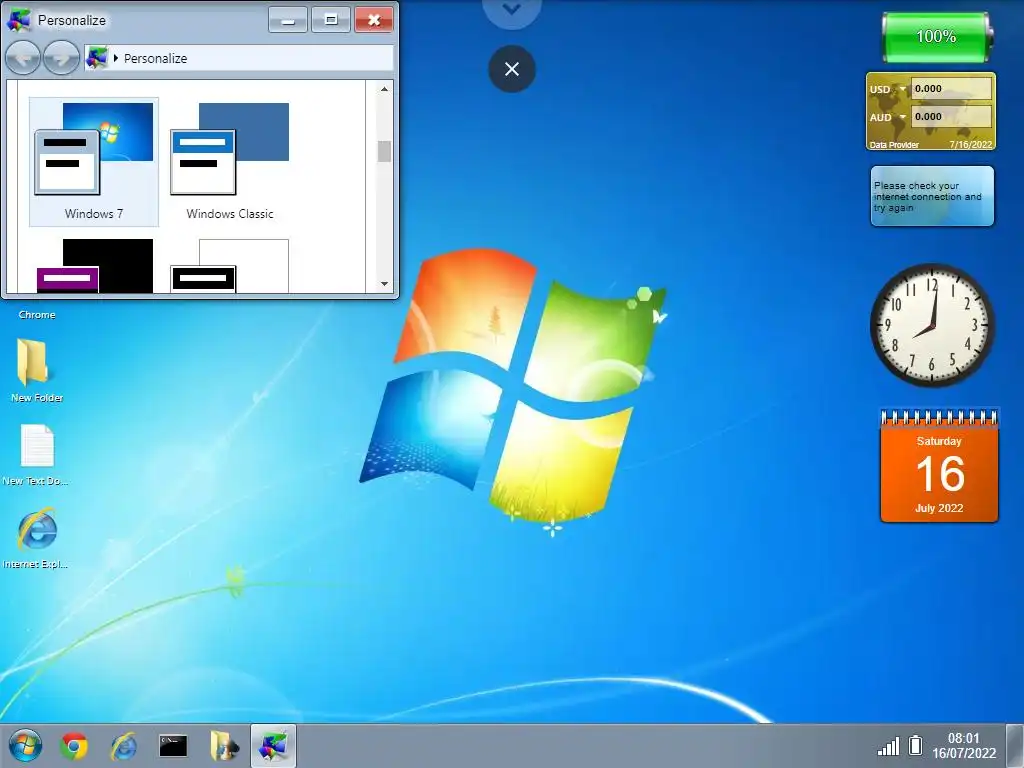
Task: Select the Internet Explorer desktop shortcut
Action: click(x=37, y=538)
